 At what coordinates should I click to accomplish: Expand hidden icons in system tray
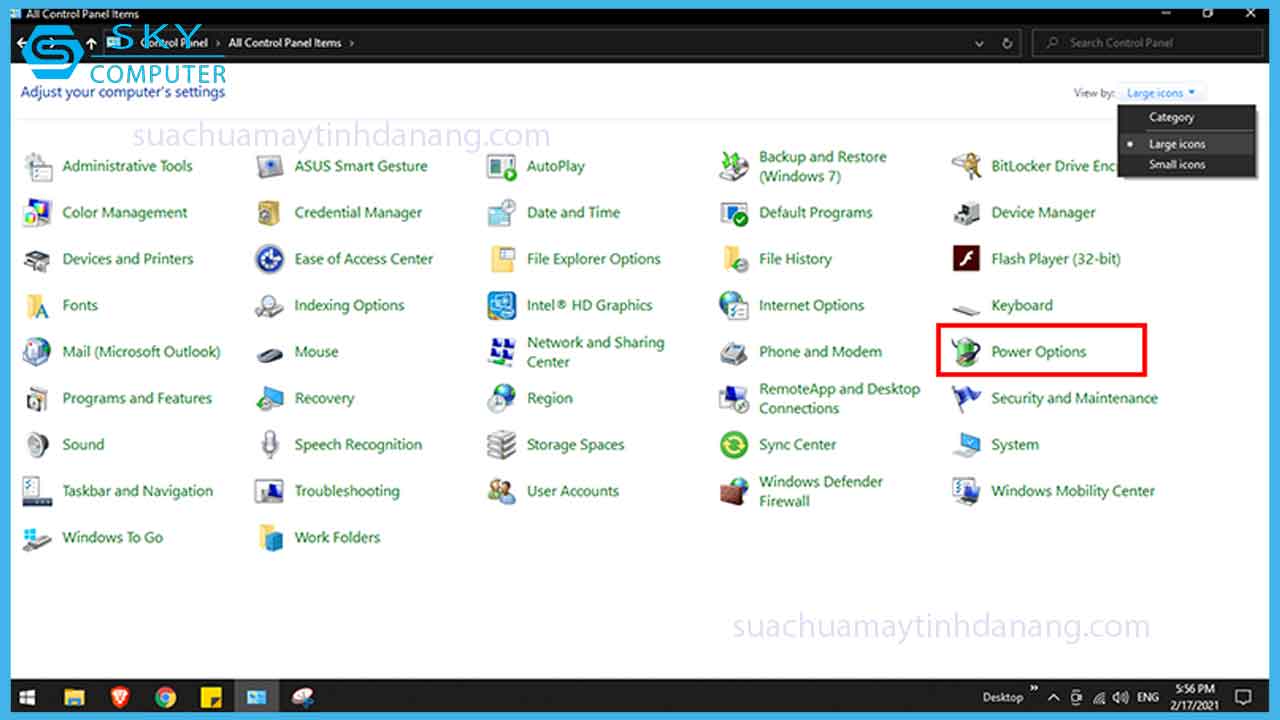coord(1052,696)
